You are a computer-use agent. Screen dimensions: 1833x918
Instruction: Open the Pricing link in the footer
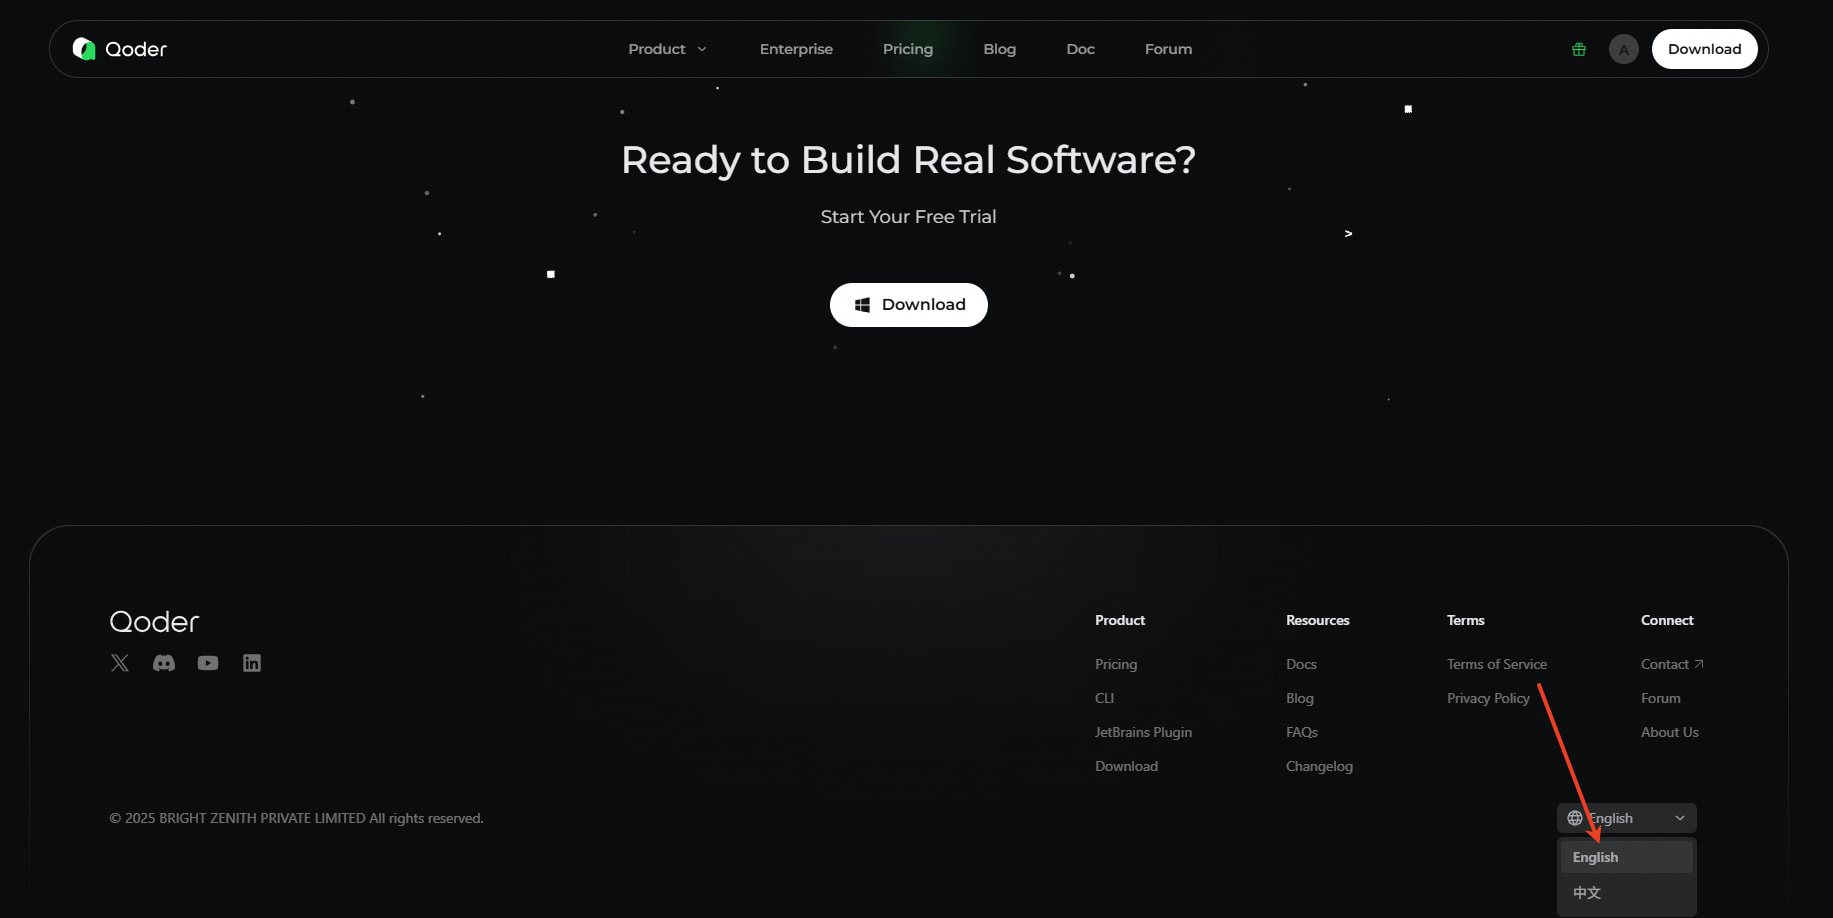(x=1116, y=664)
